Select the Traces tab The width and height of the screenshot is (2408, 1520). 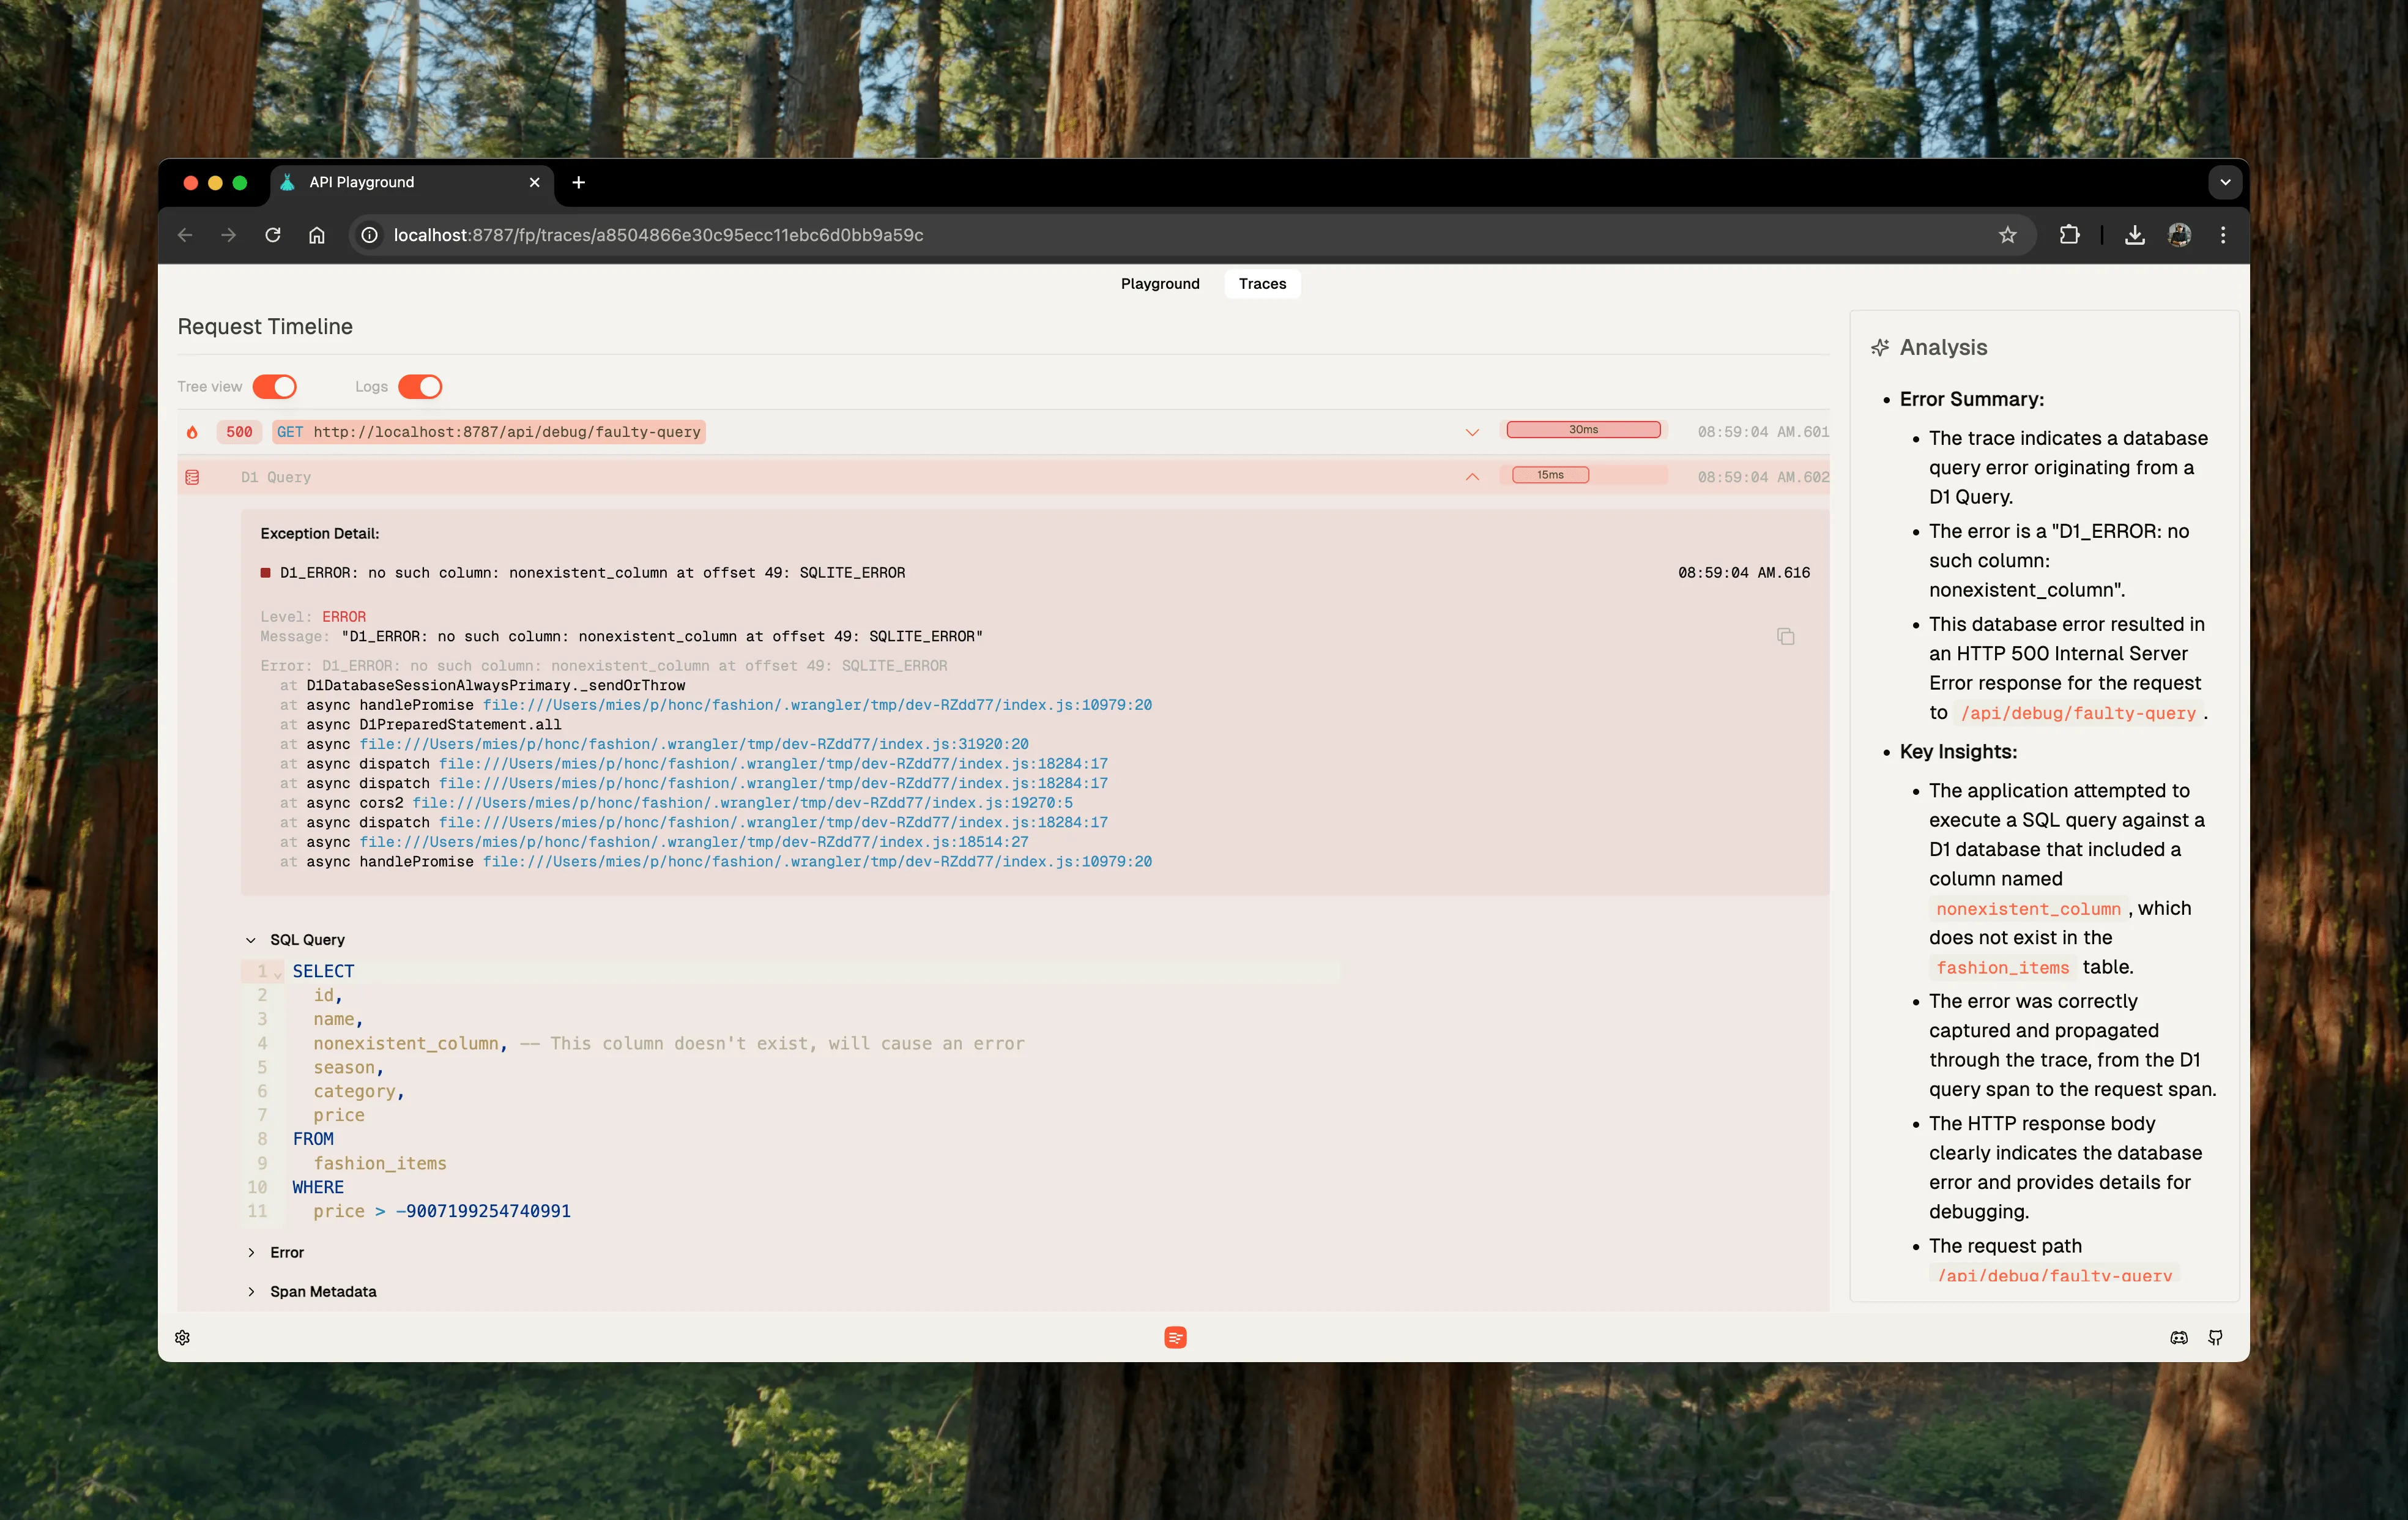(x=1262, y=283)
